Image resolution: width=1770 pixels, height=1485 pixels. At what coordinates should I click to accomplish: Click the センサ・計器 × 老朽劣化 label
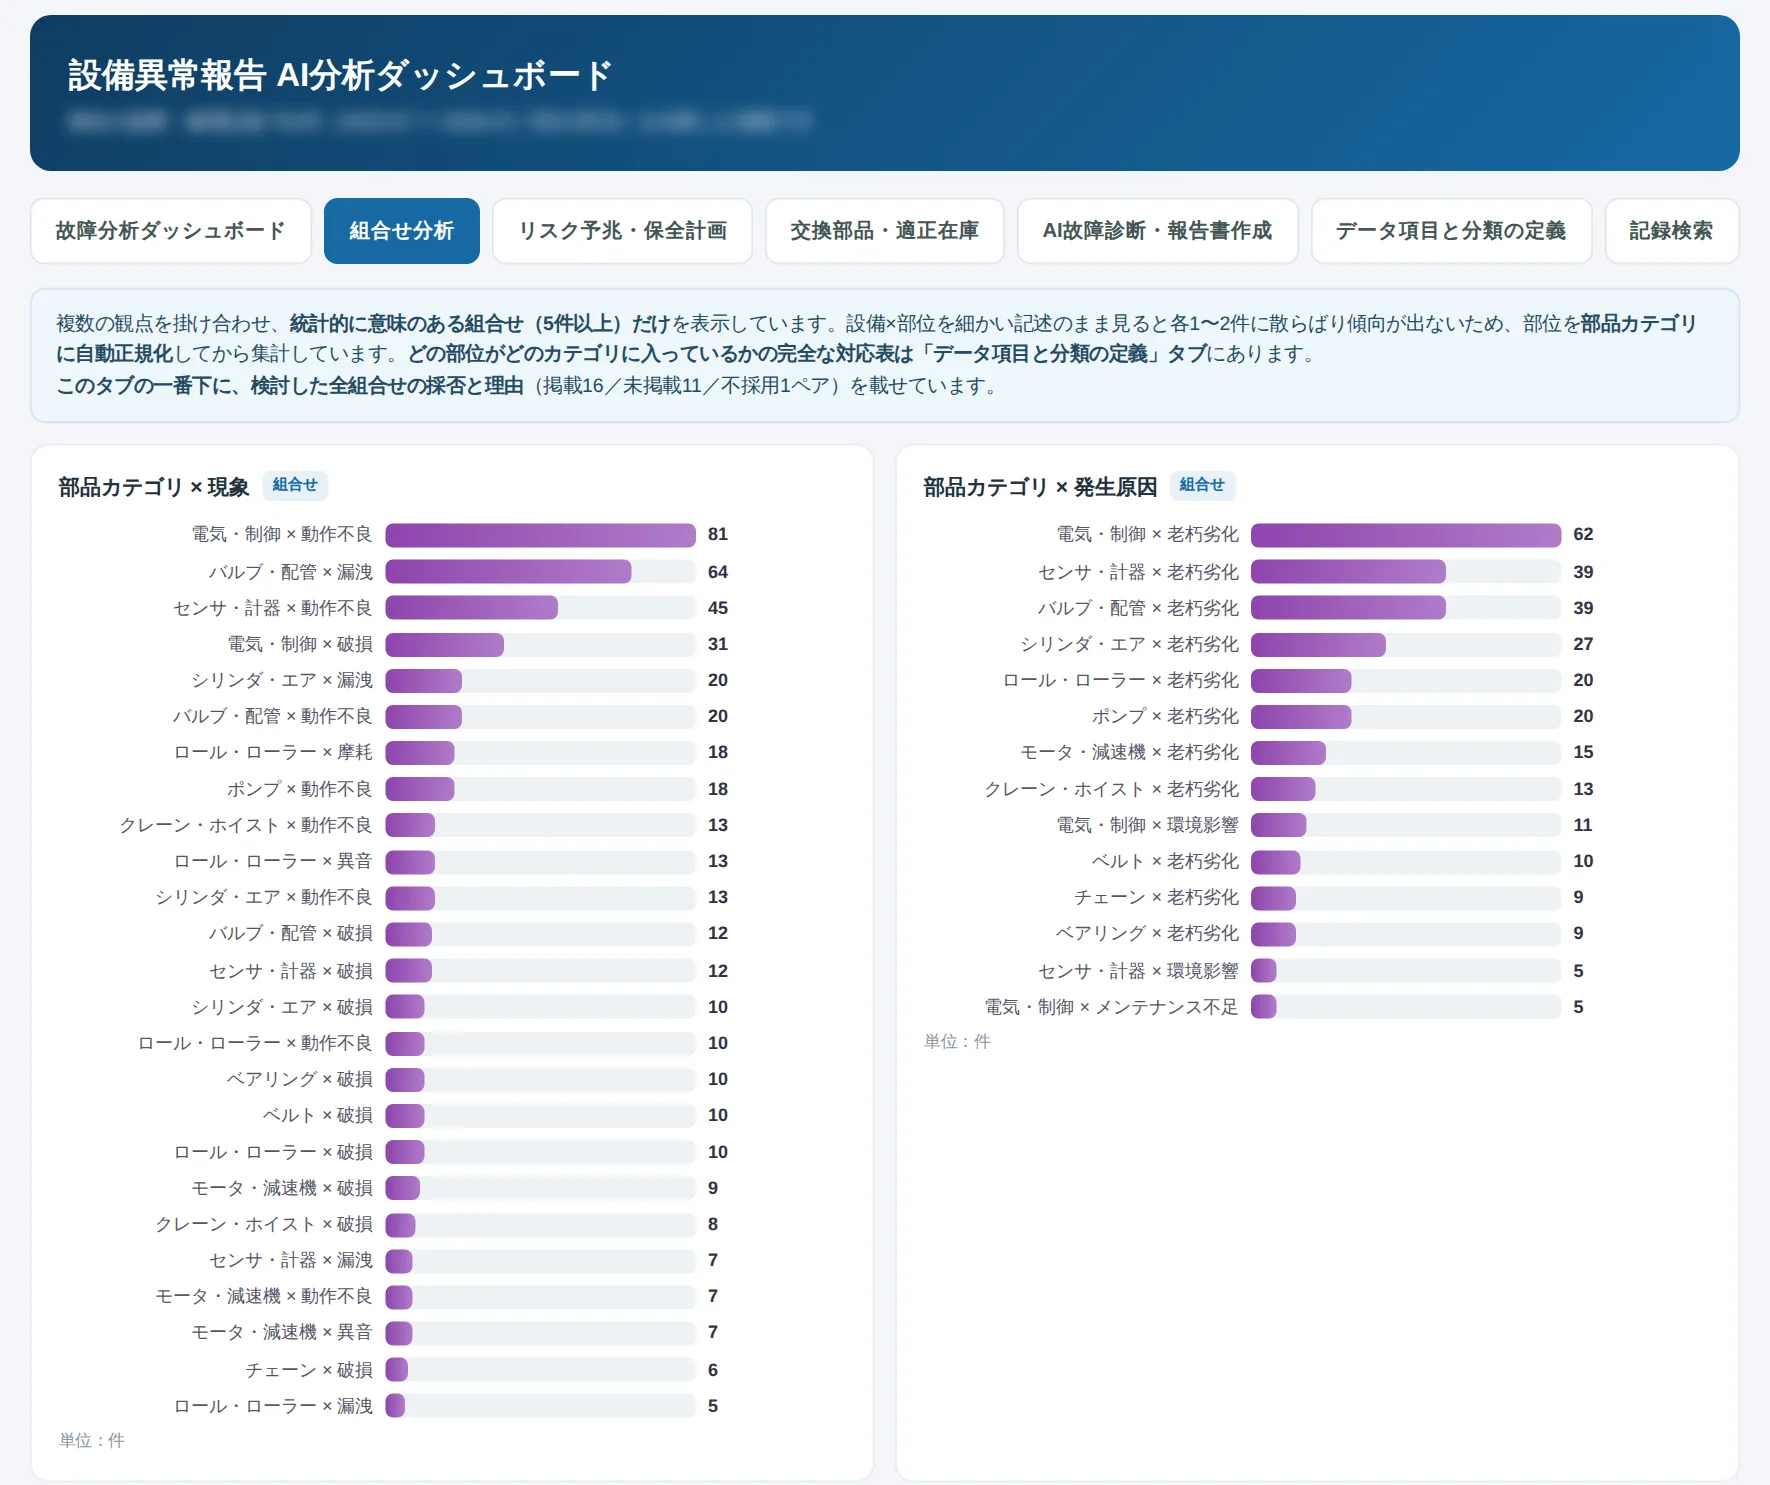(x=1138, y=572)
